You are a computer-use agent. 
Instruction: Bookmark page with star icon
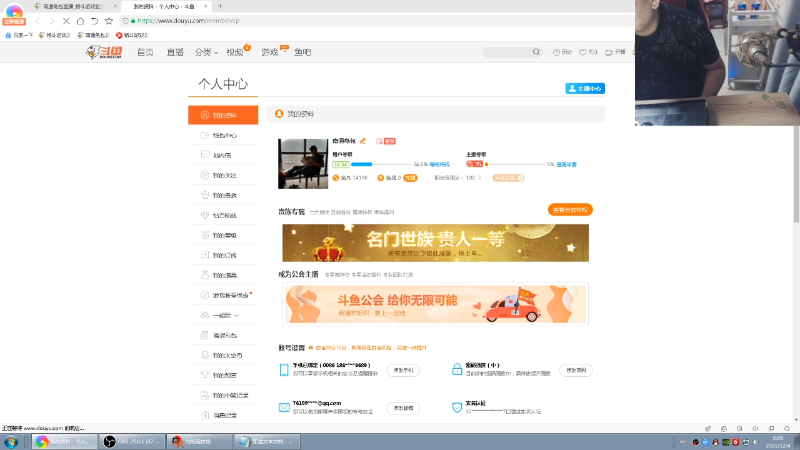point(109,21)
